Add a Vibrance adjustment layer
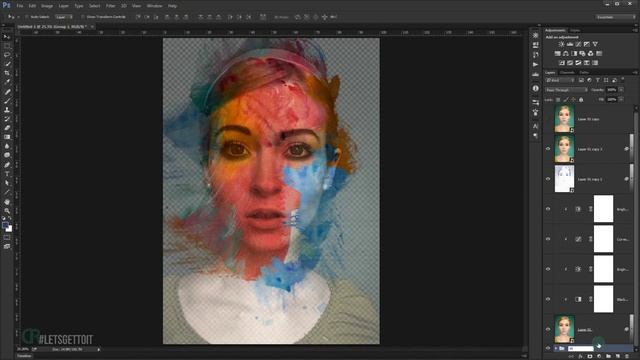Screen dimensions: 640x360 pos(595,44)
